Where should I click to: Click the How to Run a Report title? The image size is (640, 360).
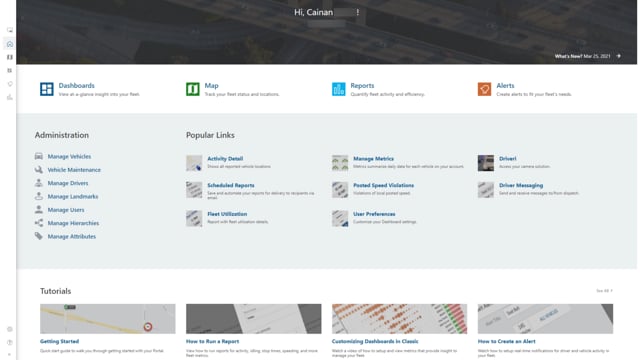point(212,341)
